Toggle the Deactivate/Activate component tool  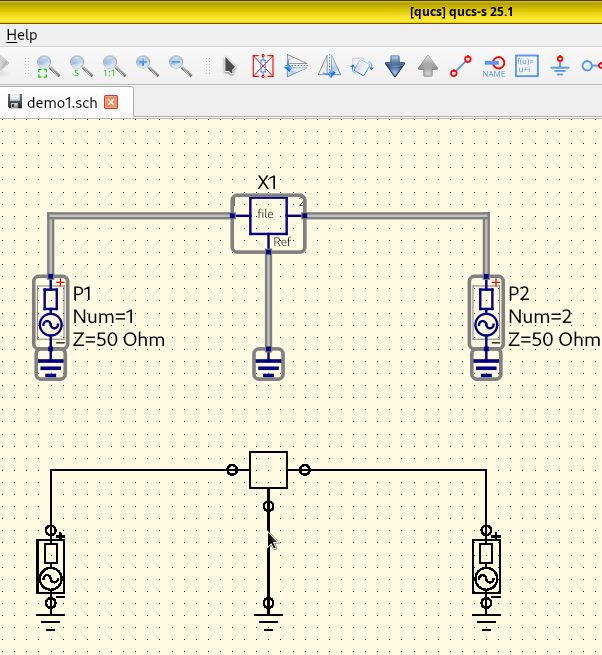[262, 67]
